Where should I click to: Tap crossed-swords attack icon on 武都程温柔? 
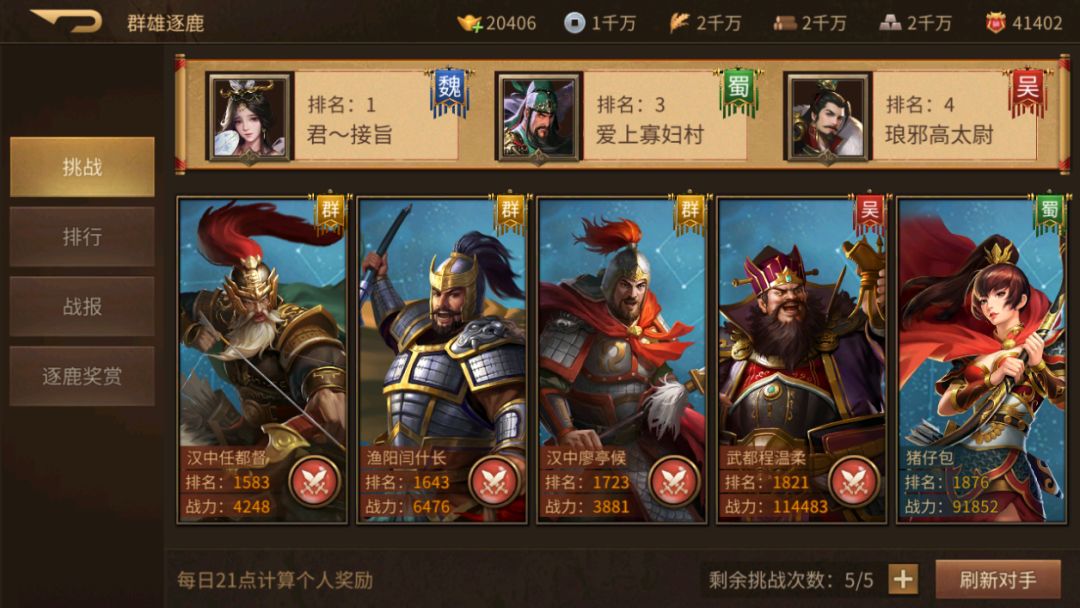point(855,481)
